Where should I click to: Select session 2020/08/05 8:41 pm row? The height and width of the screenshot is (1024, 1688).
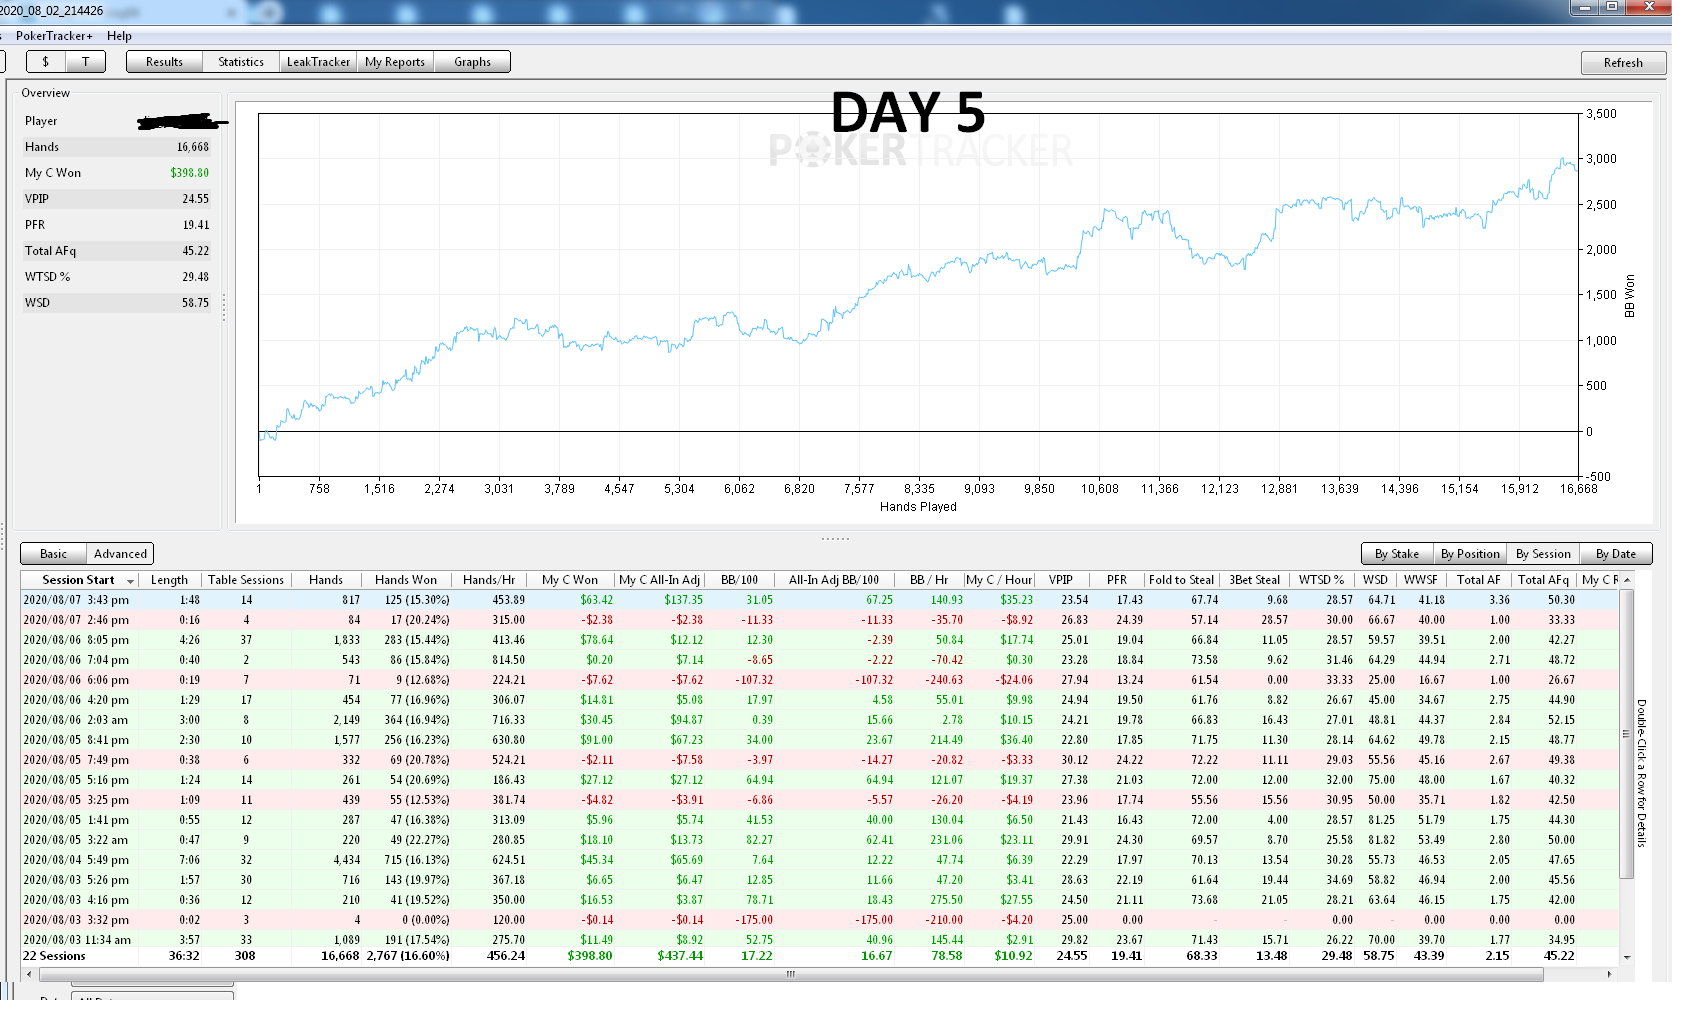(819, 740)
